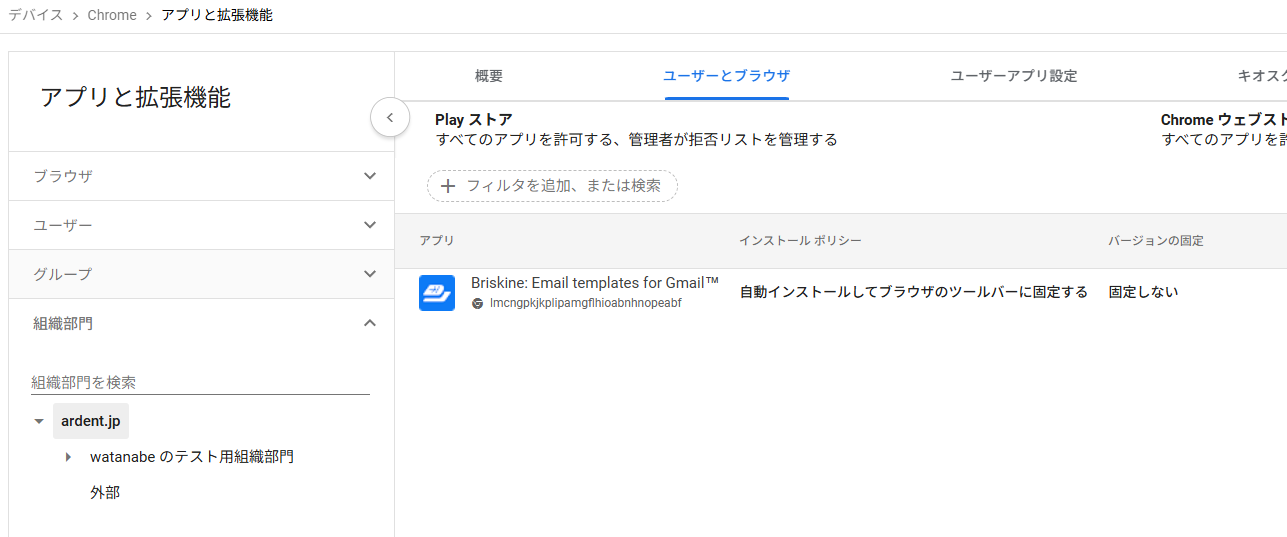Viewport: 1287px width, 537px height.
Task: Expand watanabe のテスト用組織部門 tree arrow
Action: pyautogui.click(x=68, y=457)
